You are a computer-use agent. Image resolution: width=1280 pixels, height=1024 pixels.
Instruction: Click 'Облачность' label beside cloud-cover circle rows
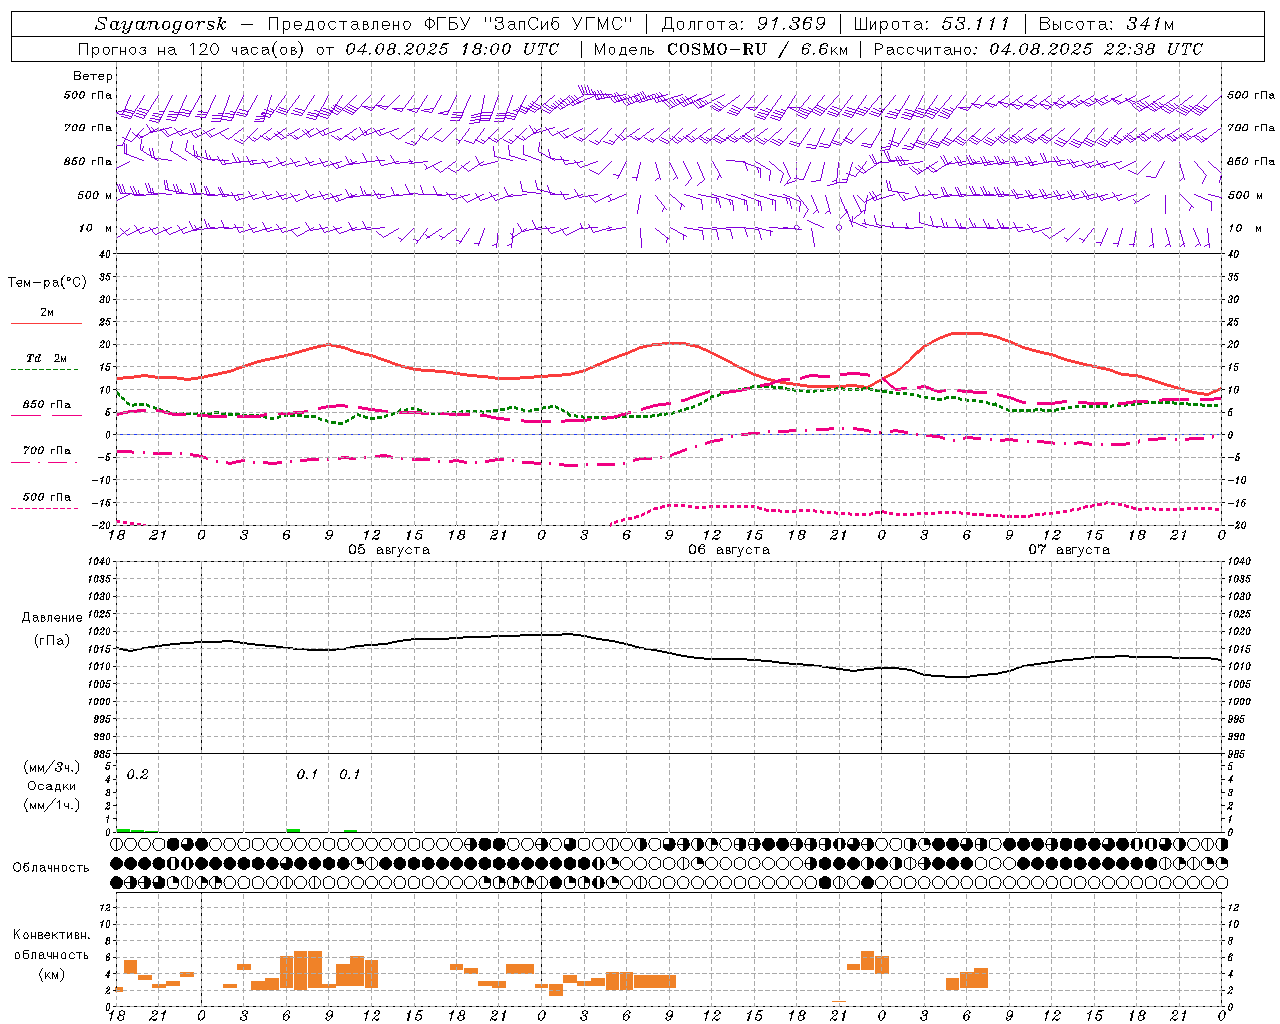coord(51,867)
